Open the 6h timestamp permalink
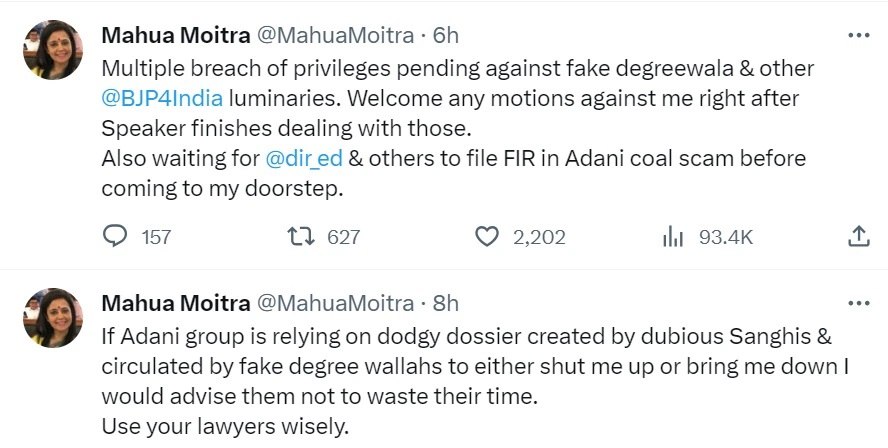Screen dimensions: 888x448 (445, 35)
